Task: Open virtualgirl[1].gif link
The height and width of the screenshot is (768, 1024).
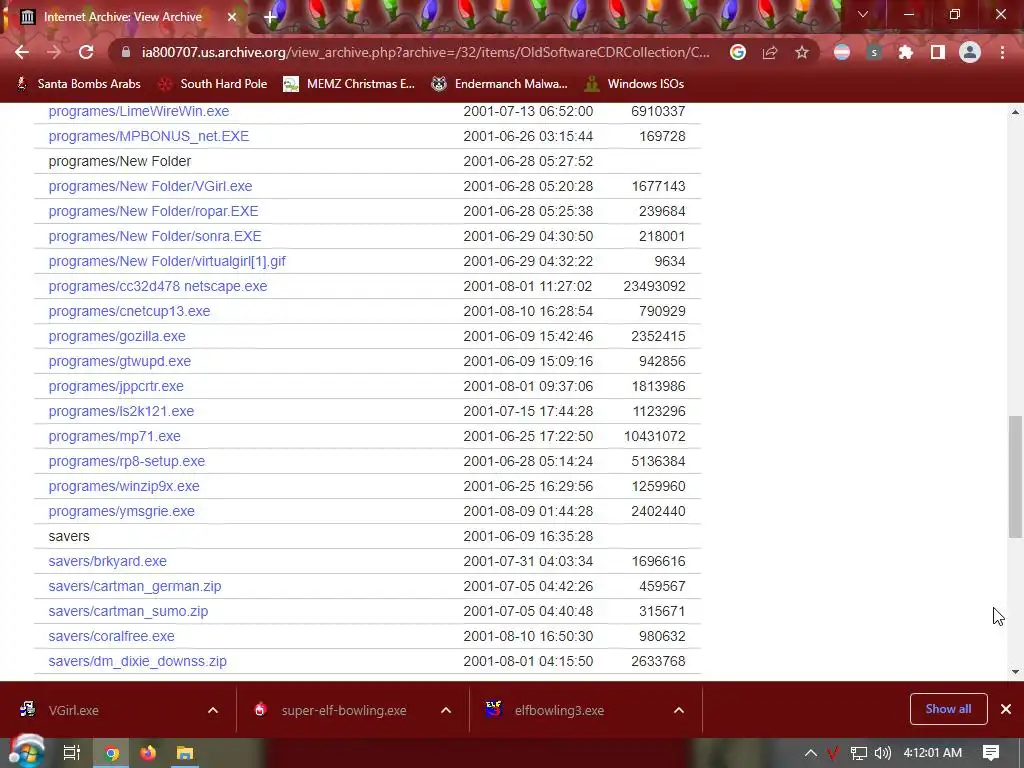Action: (167, 261)
